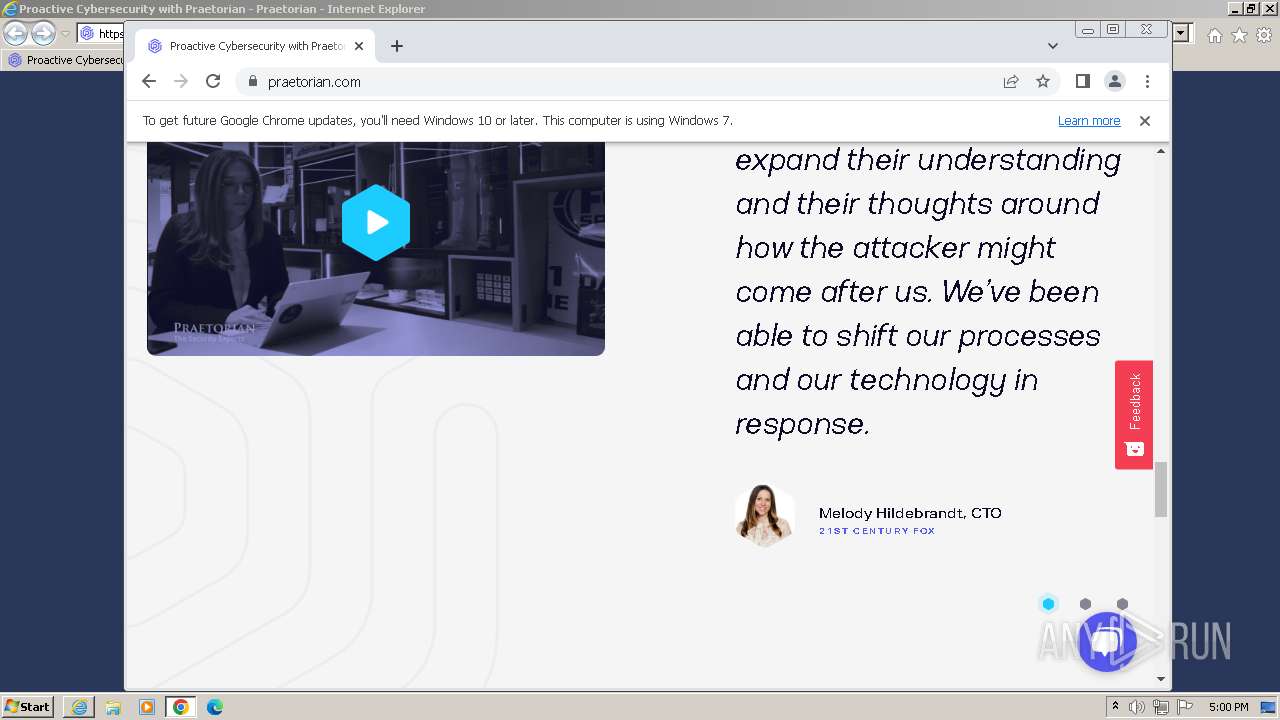Open Windows Start menu
The width and height of the screenshot is (1280, 720).
28,707
